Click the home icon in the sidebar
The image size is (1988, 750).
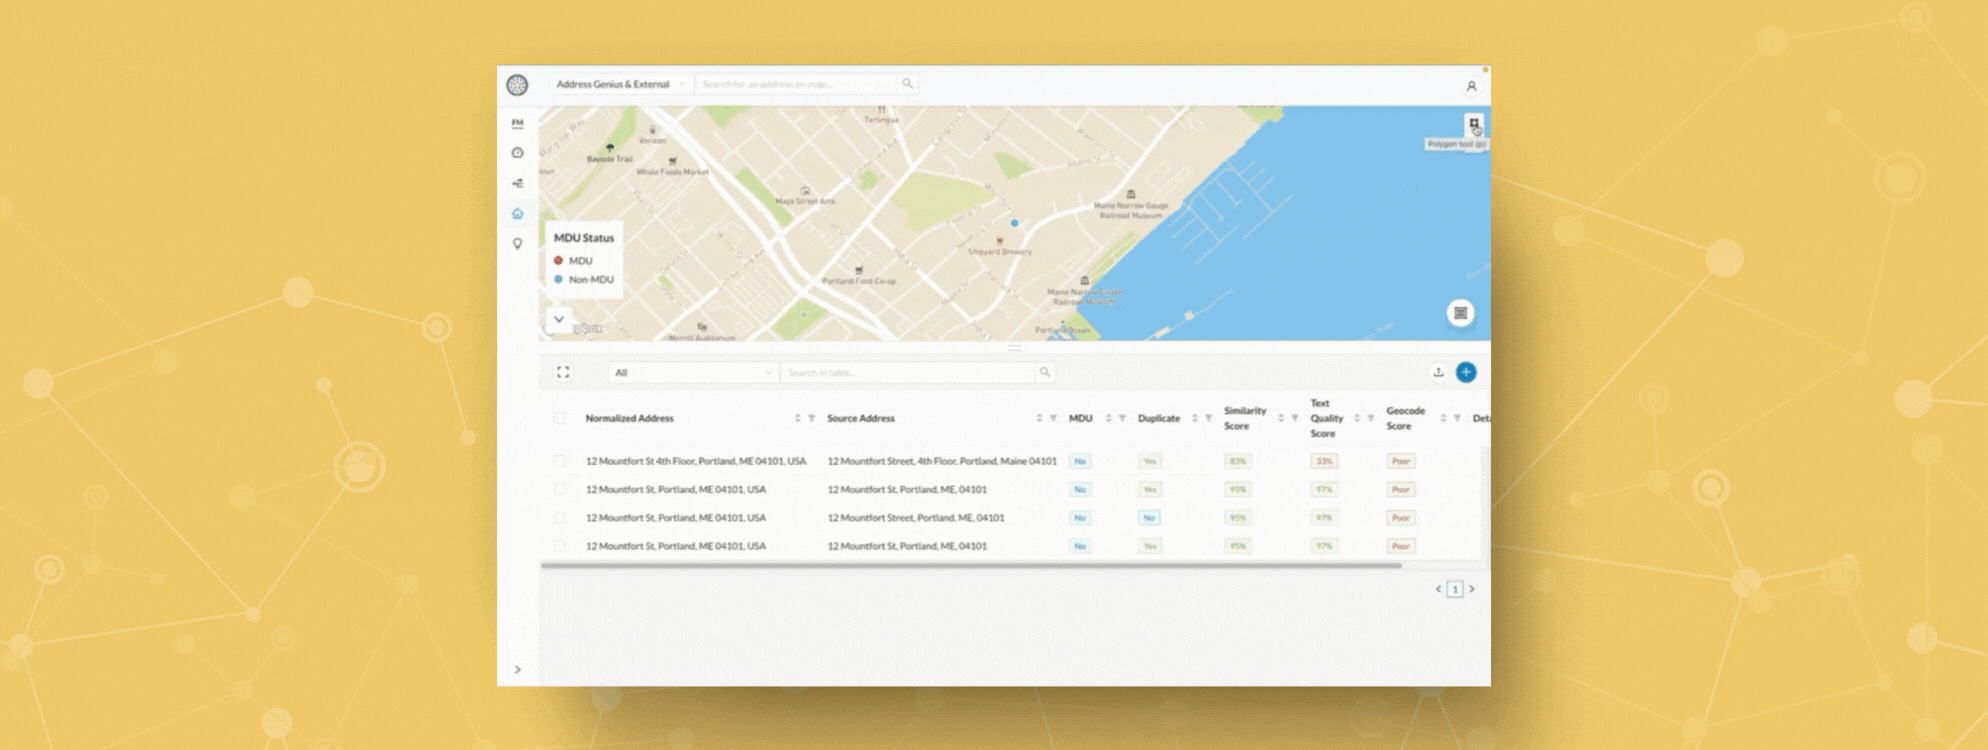517,213
